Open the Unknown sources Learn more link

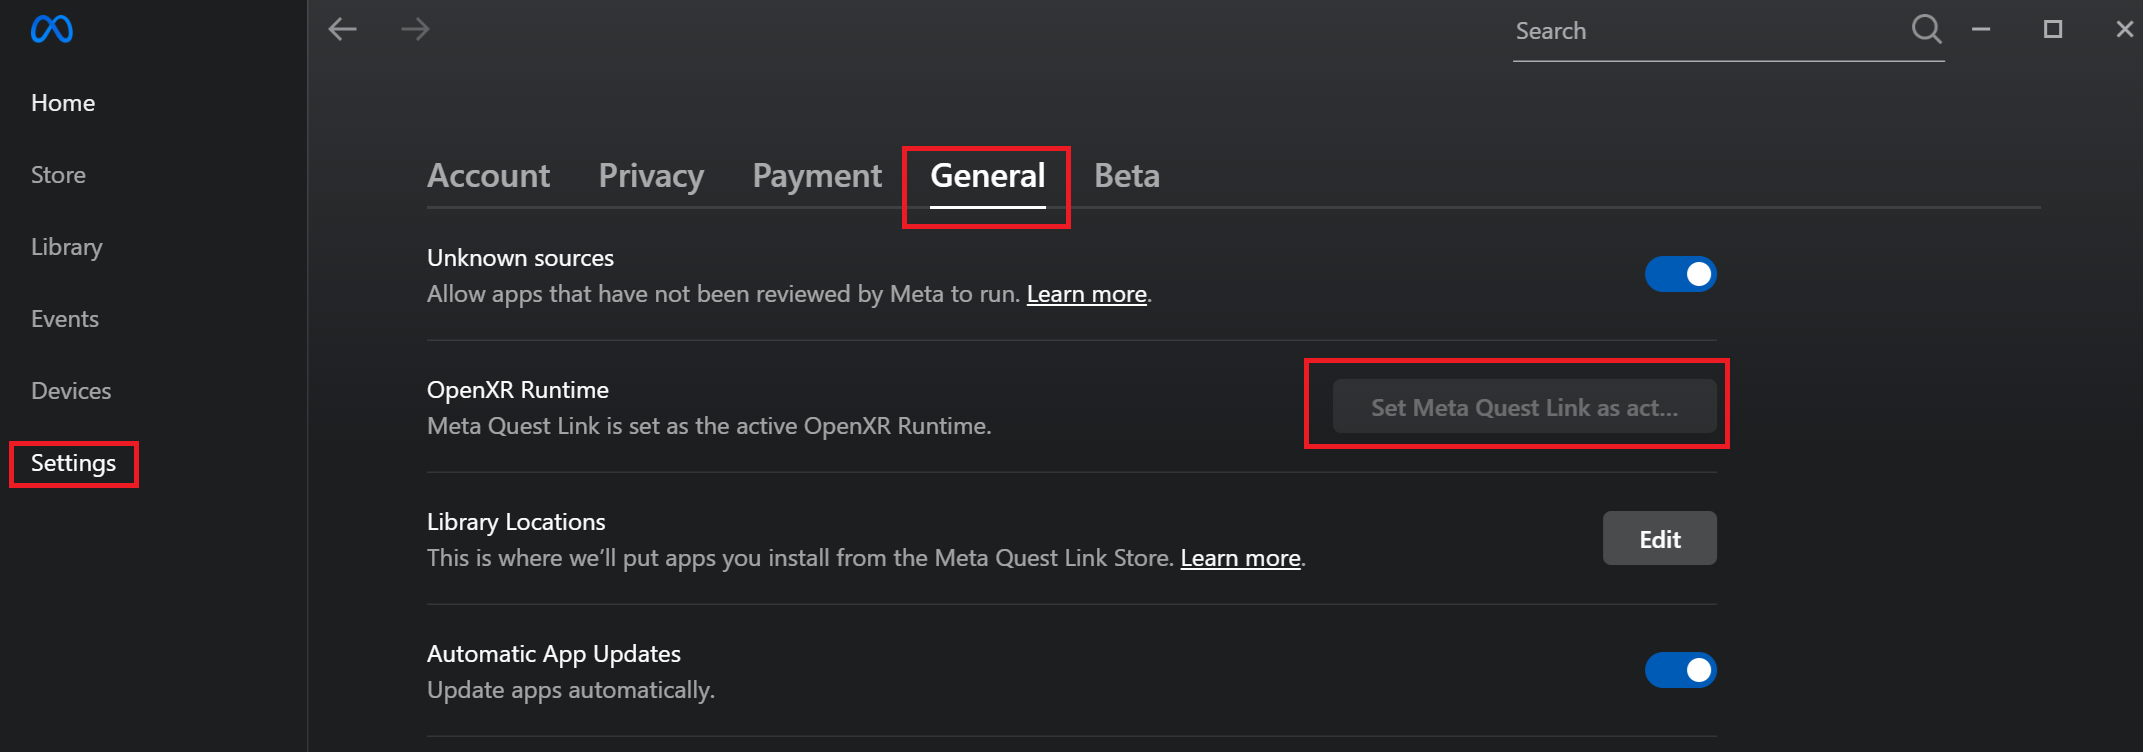[x=1086, y=293]
